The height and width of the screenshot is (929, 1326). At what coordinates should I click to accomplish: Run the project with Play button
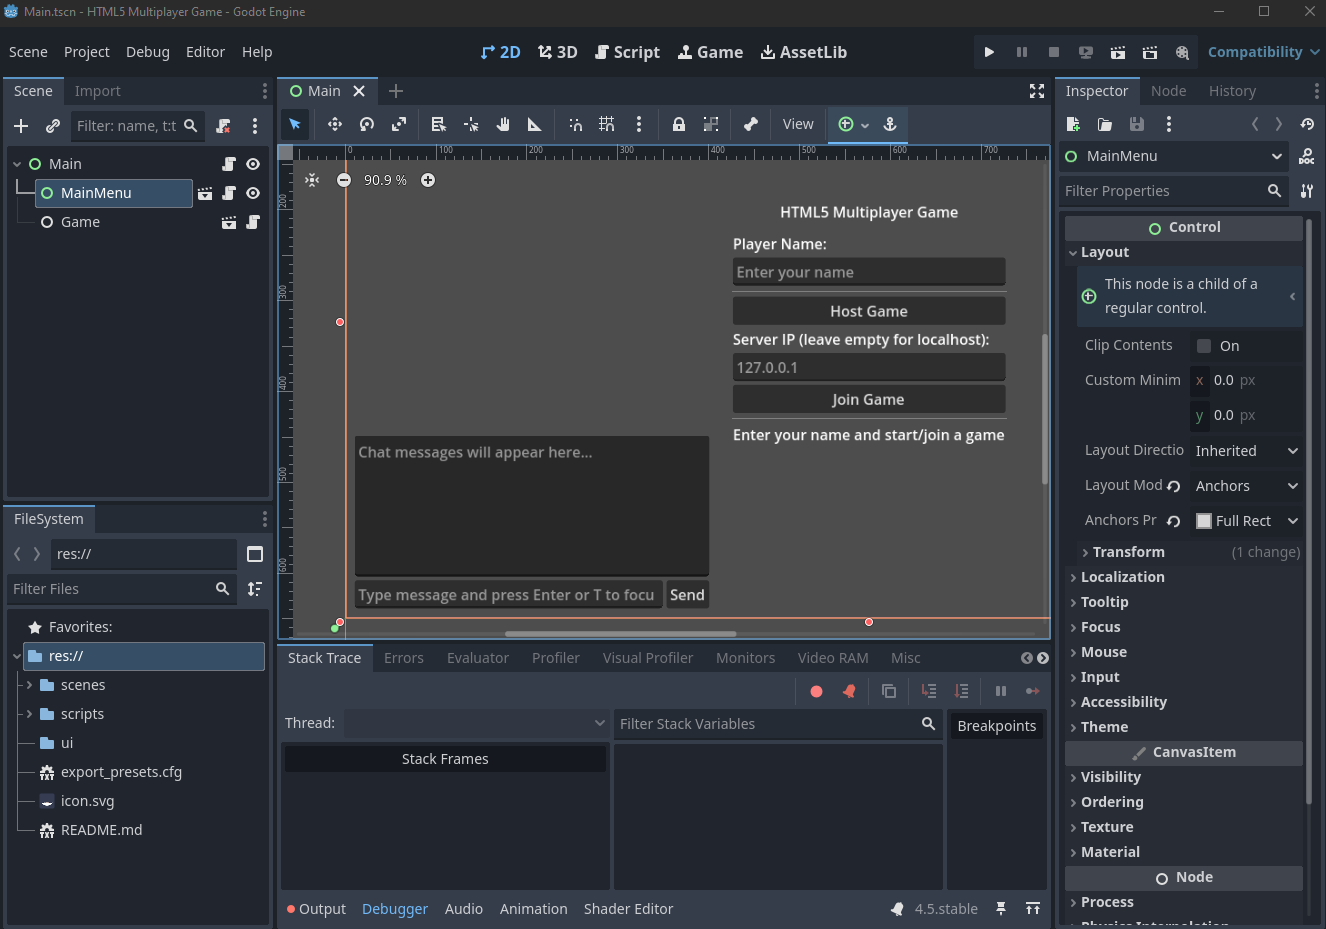(989, 52)
